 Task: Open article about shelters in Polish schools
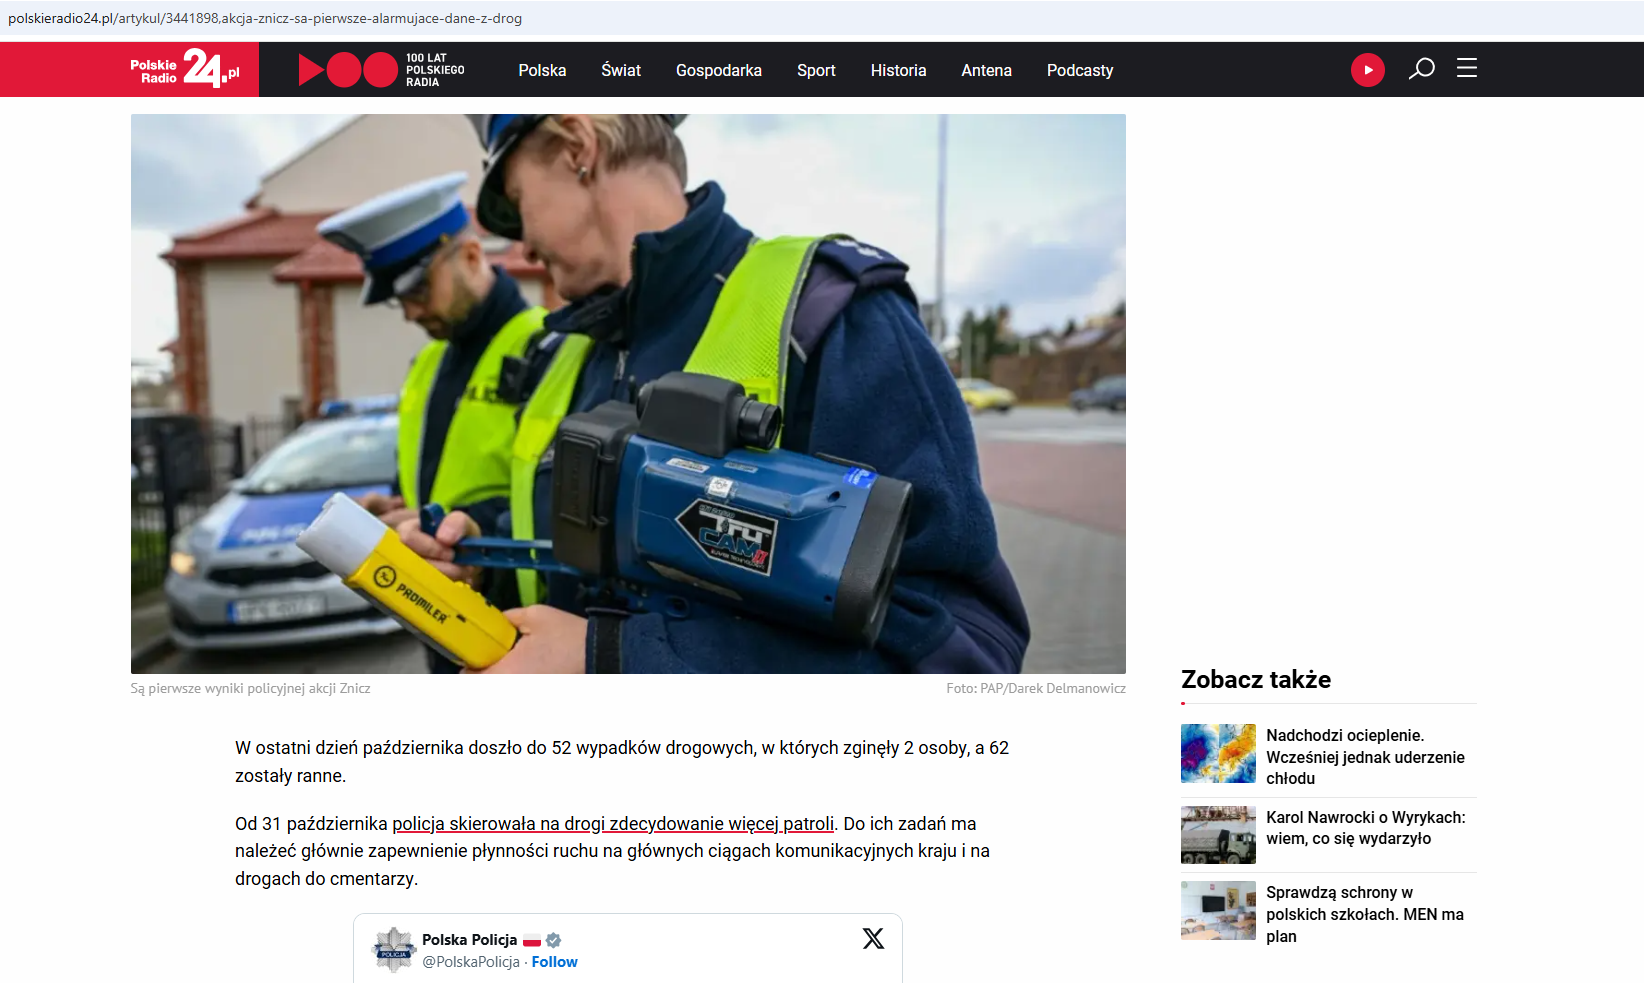pyautogui.click(x=1364, y=914)
